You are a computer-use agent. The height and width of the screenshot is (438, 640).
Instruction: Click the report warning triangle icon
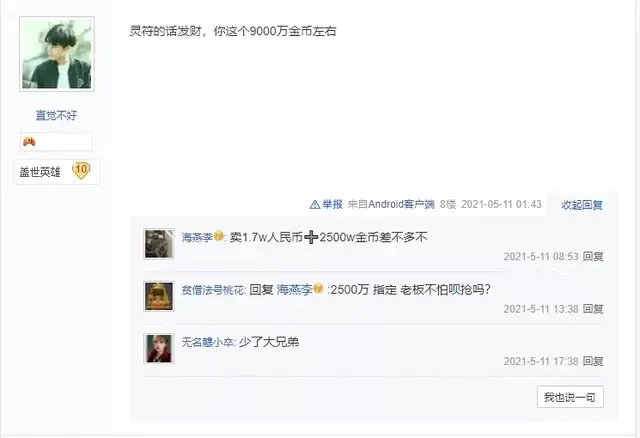(x=315, y=204)
